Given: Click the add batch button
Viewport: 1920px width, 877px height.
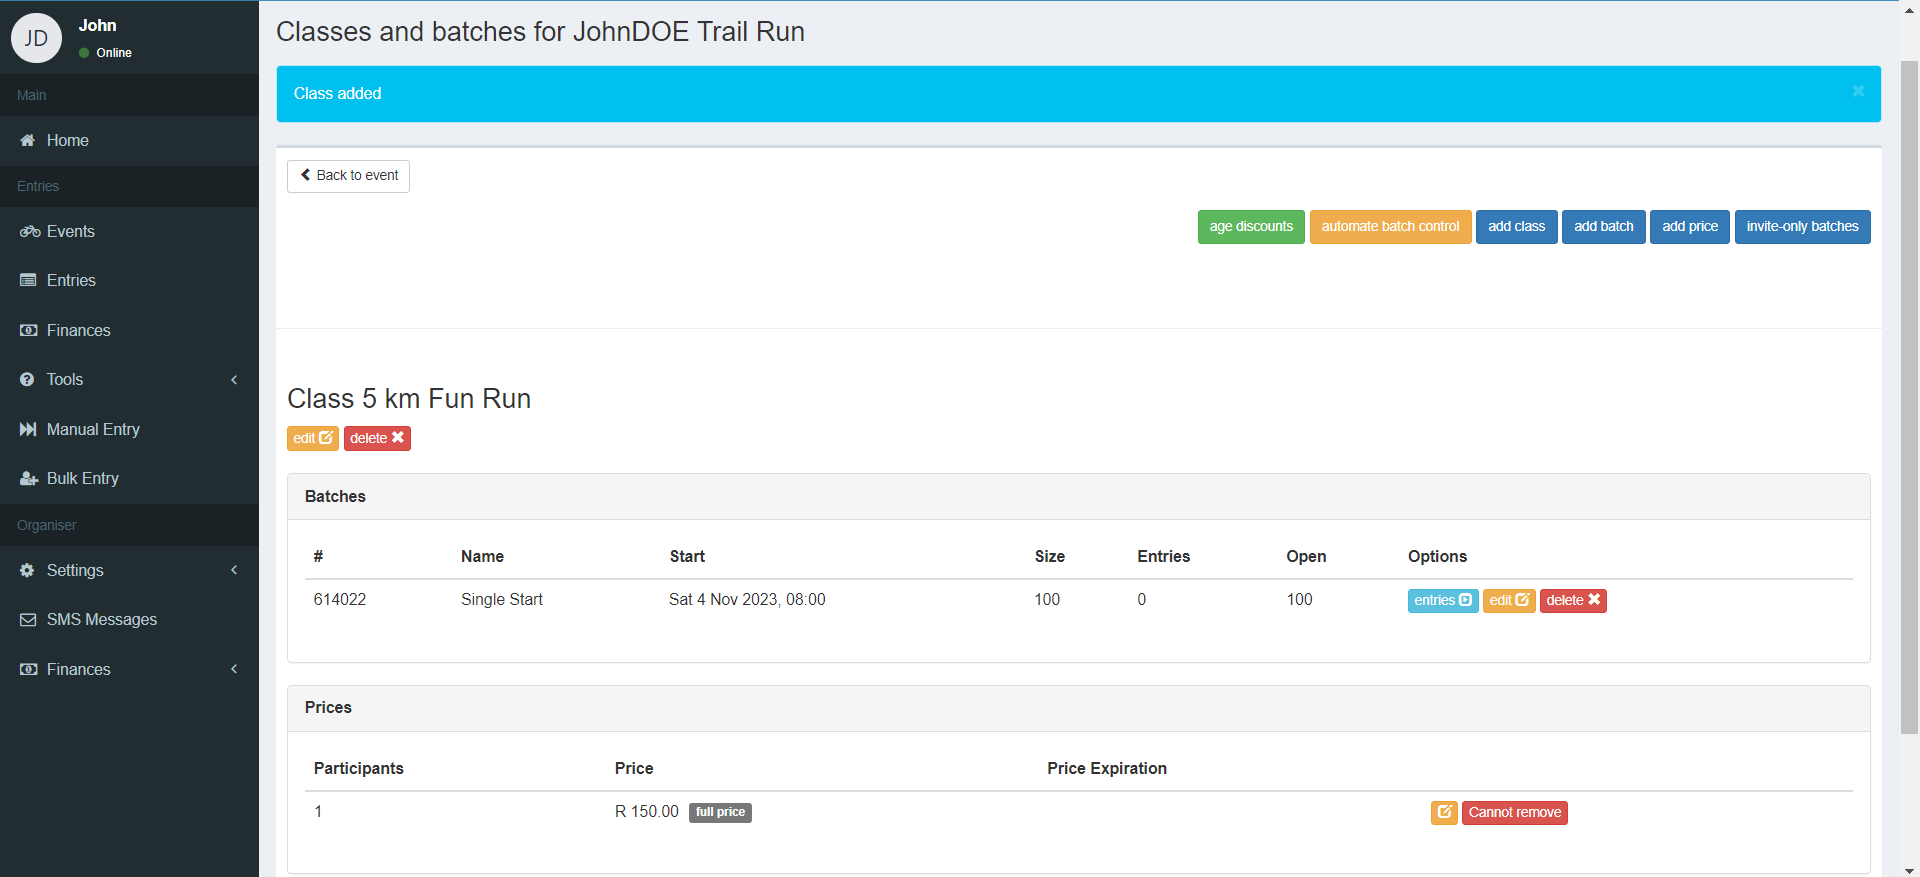Looking at the screenshot, I should (x=1603, y=227).
